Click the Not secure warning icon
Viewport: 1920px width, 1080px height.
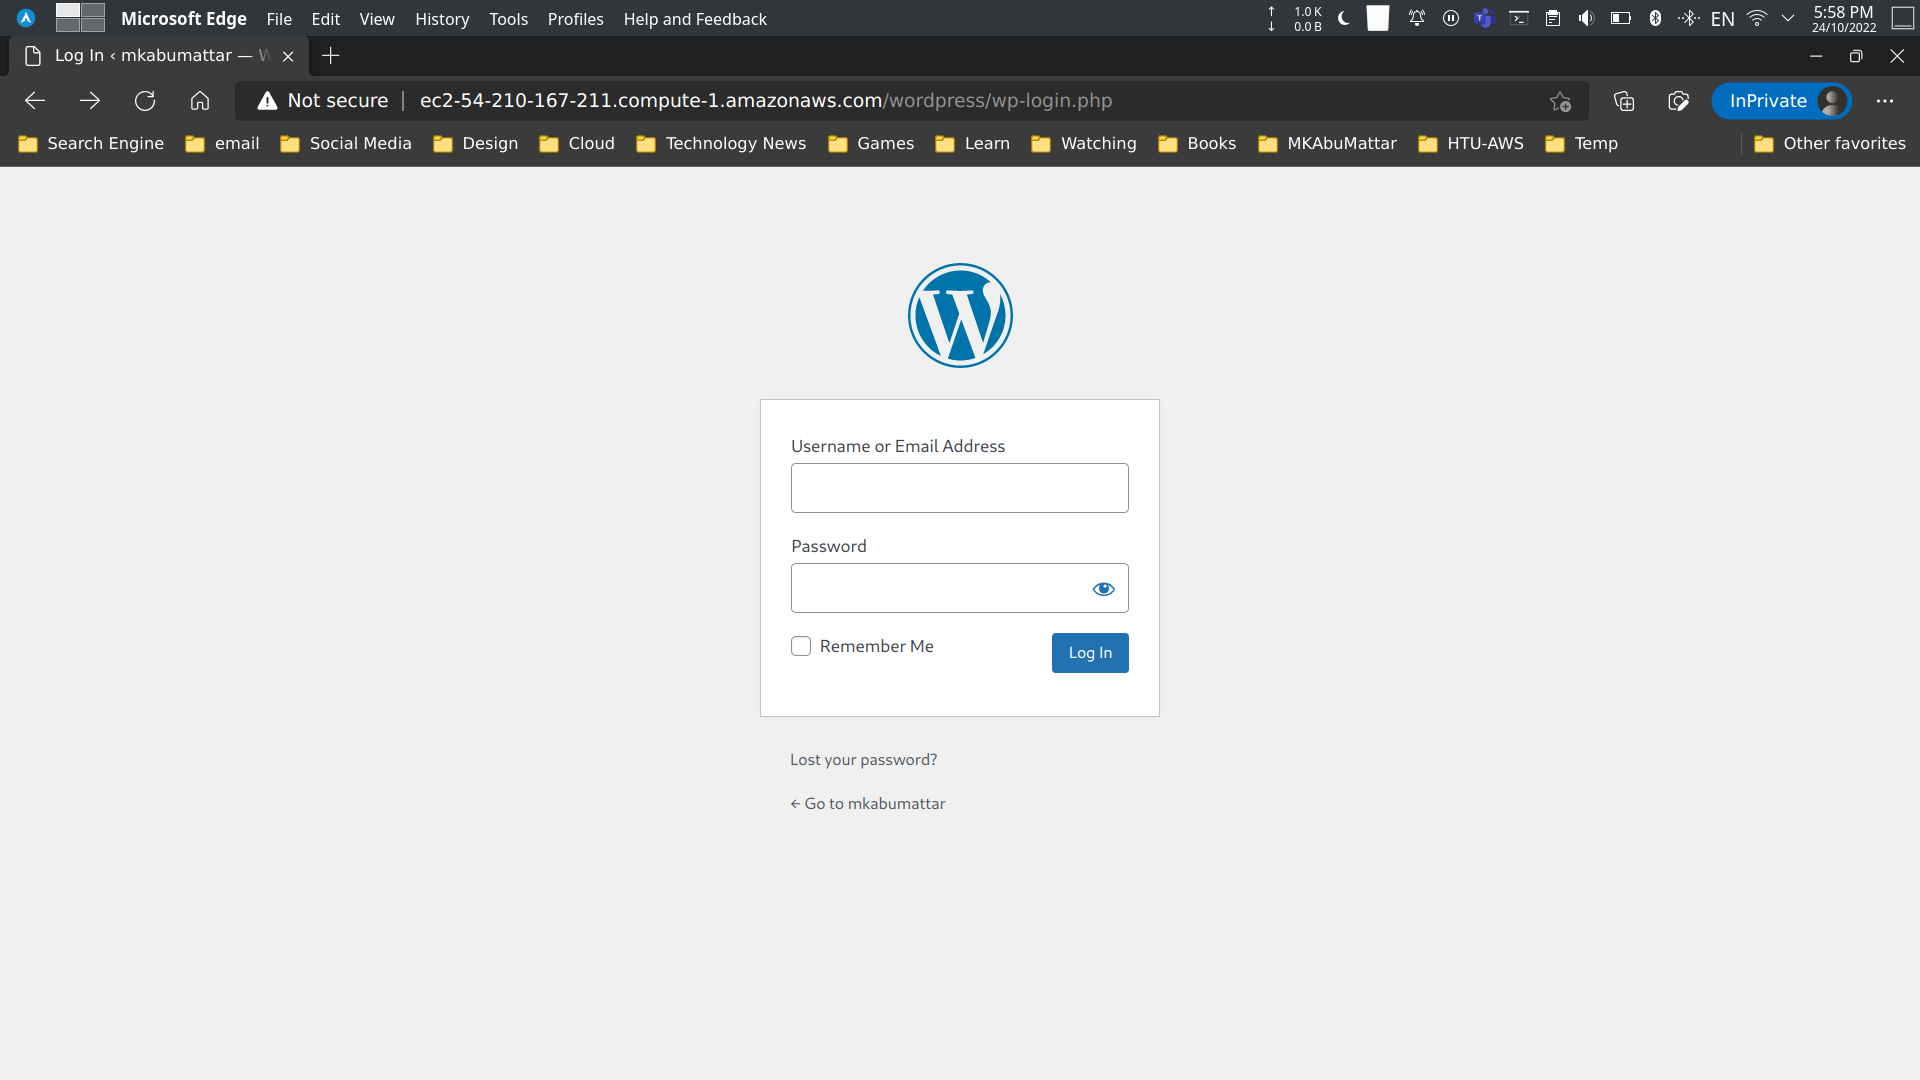click(266, 100)
